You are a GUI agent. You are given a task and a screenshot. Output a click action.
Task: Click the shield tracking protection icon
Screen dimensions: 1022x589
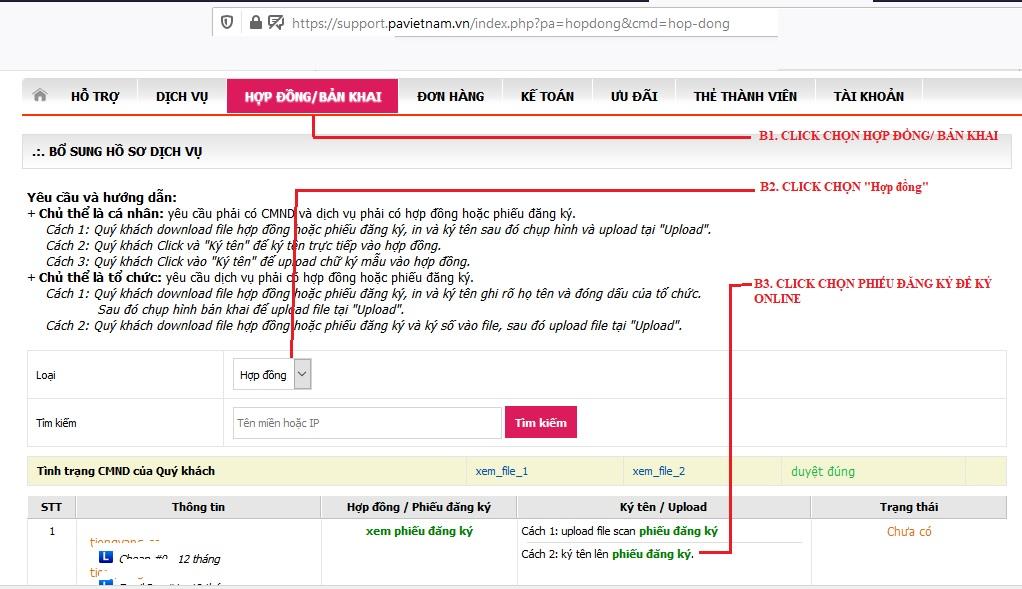pos(227,23)
